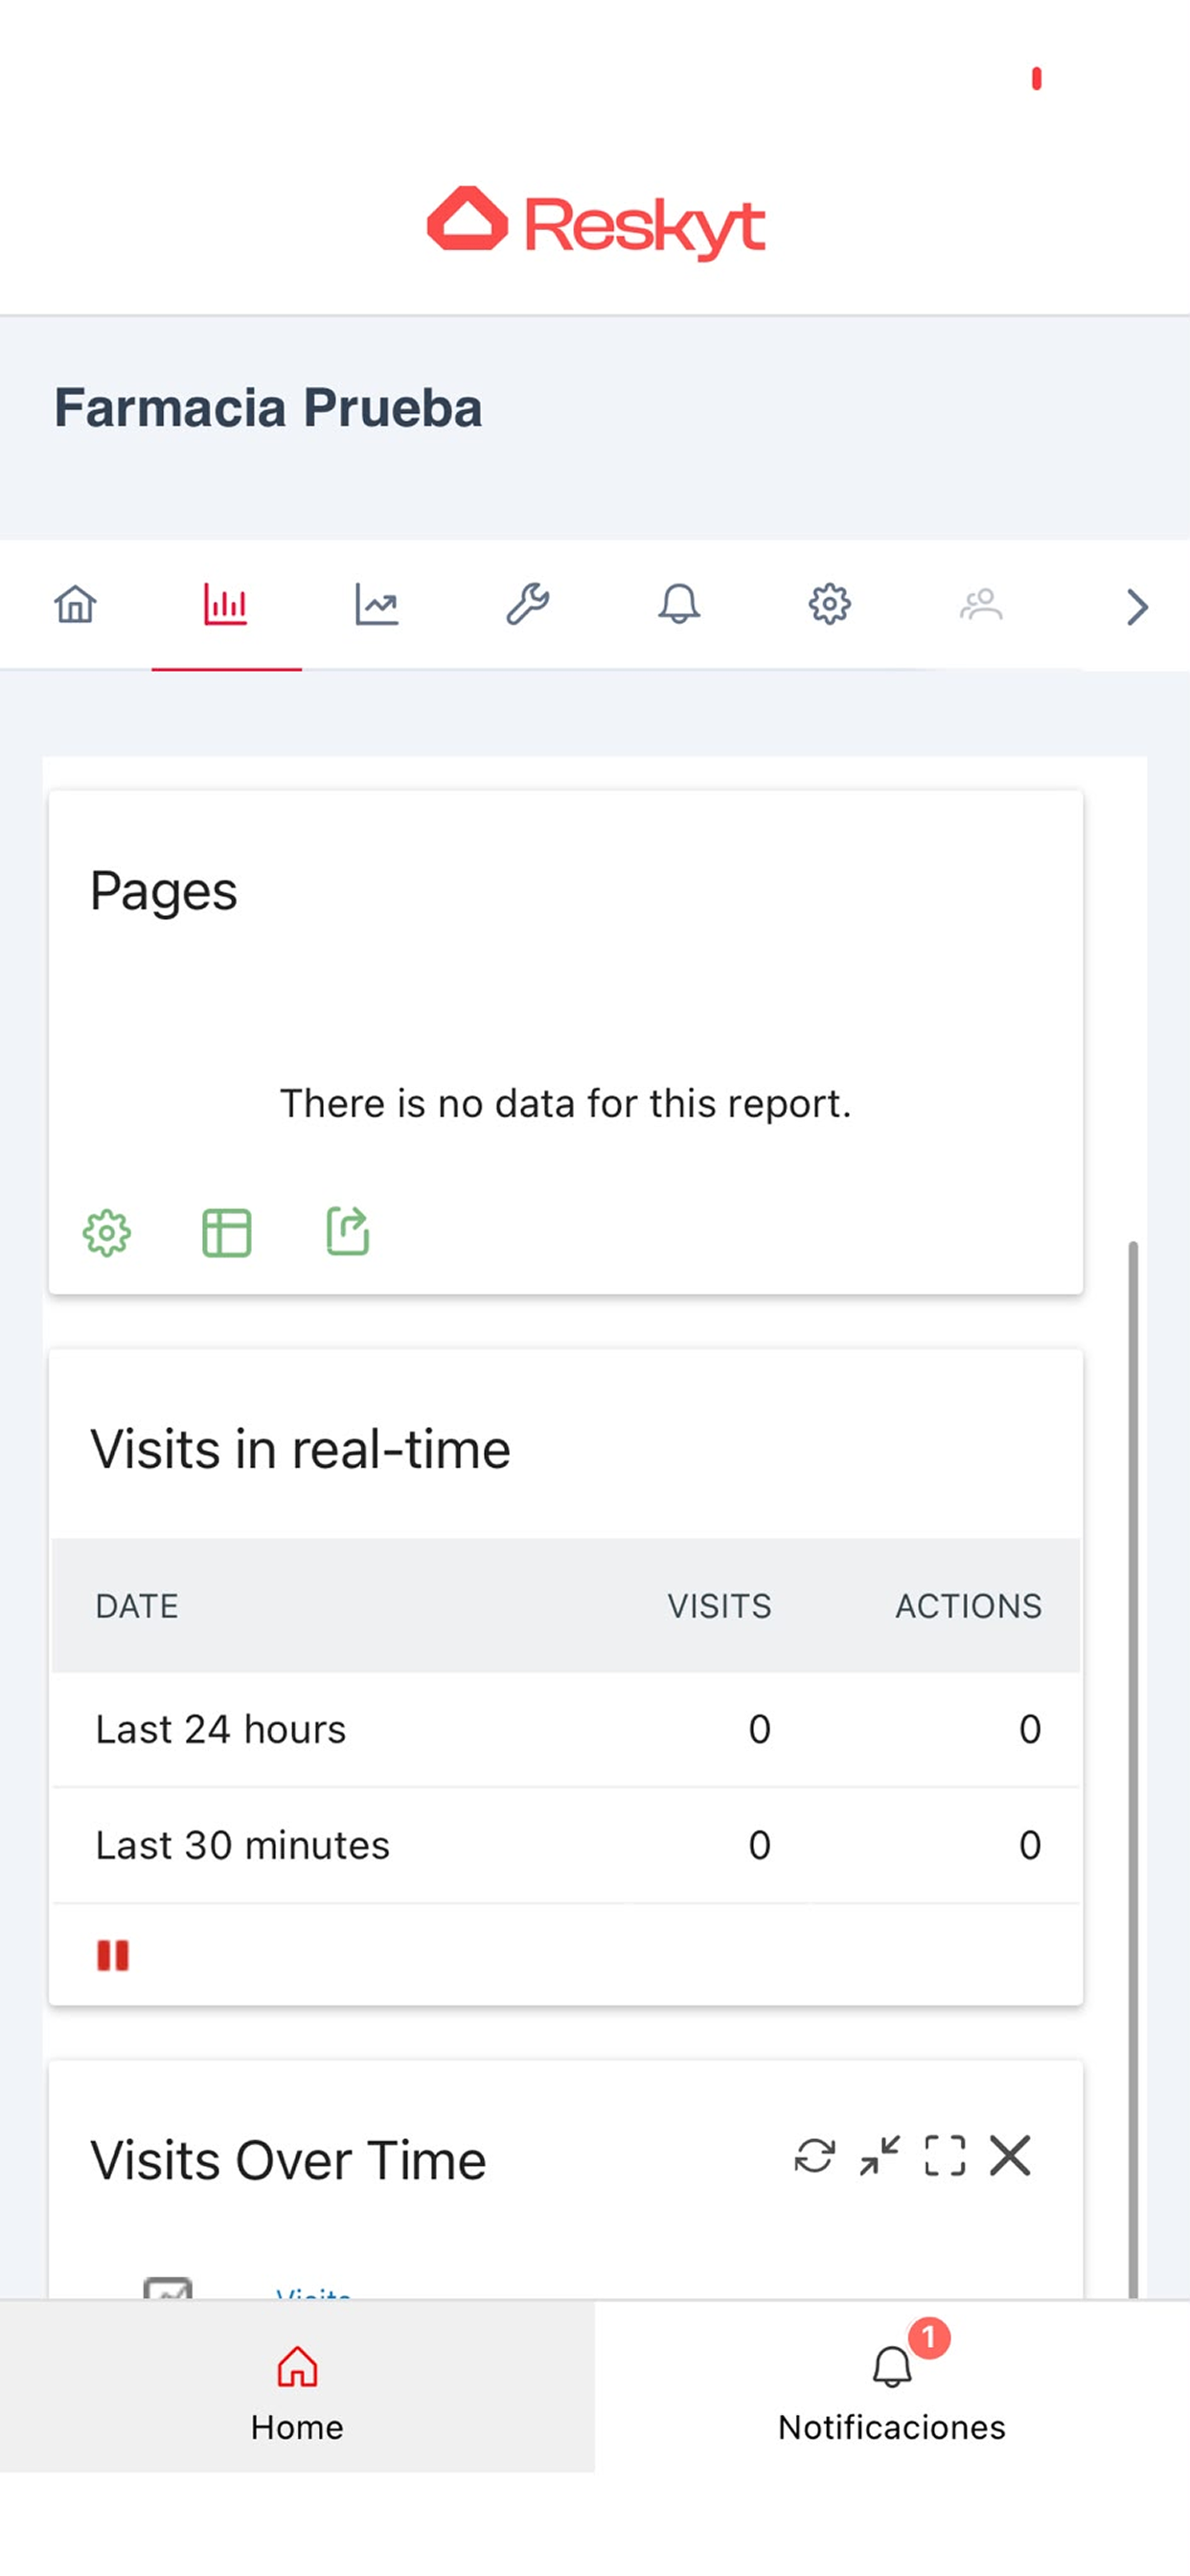The width and height of the screenshot is (1190, 2576).
Task: Click 'There is no data for this report.'
Action: coord(566,1104)
